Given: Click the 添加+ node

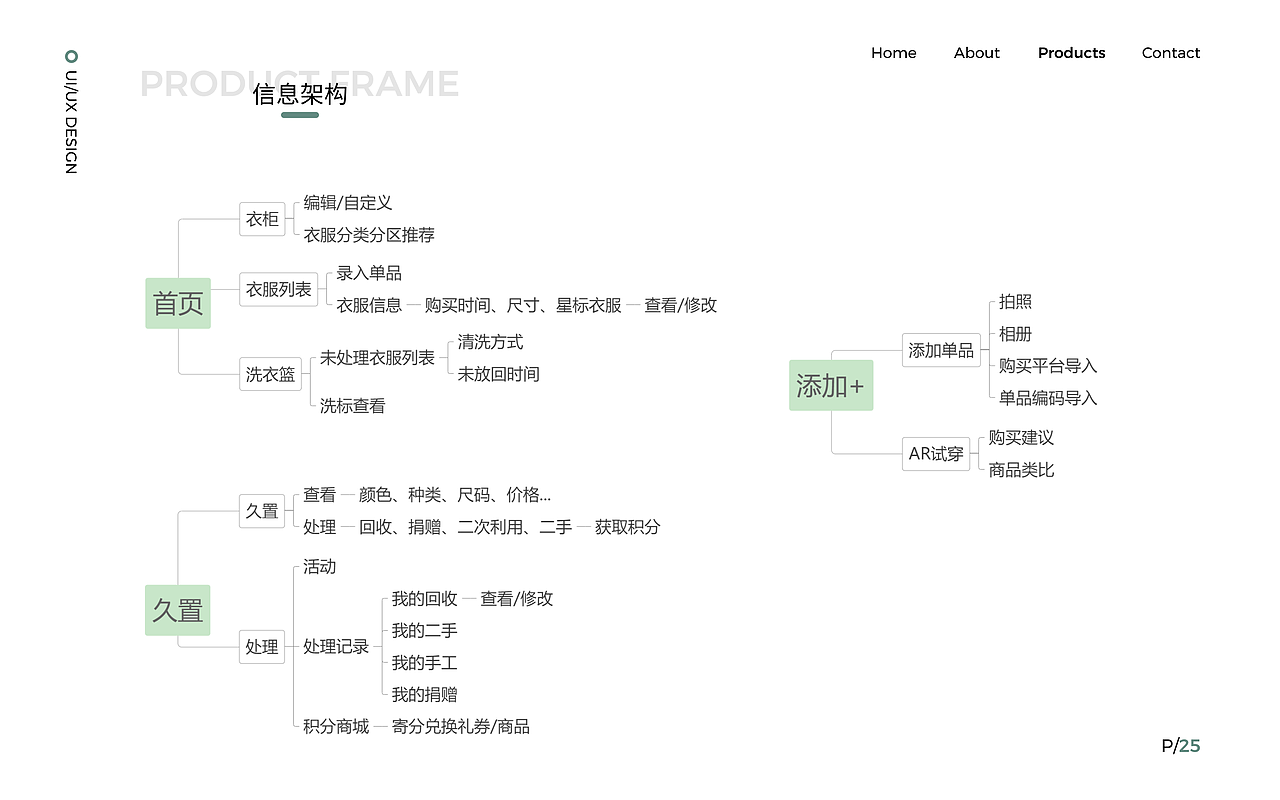Looking at the screenshot, I should click(x=831, y=384).
